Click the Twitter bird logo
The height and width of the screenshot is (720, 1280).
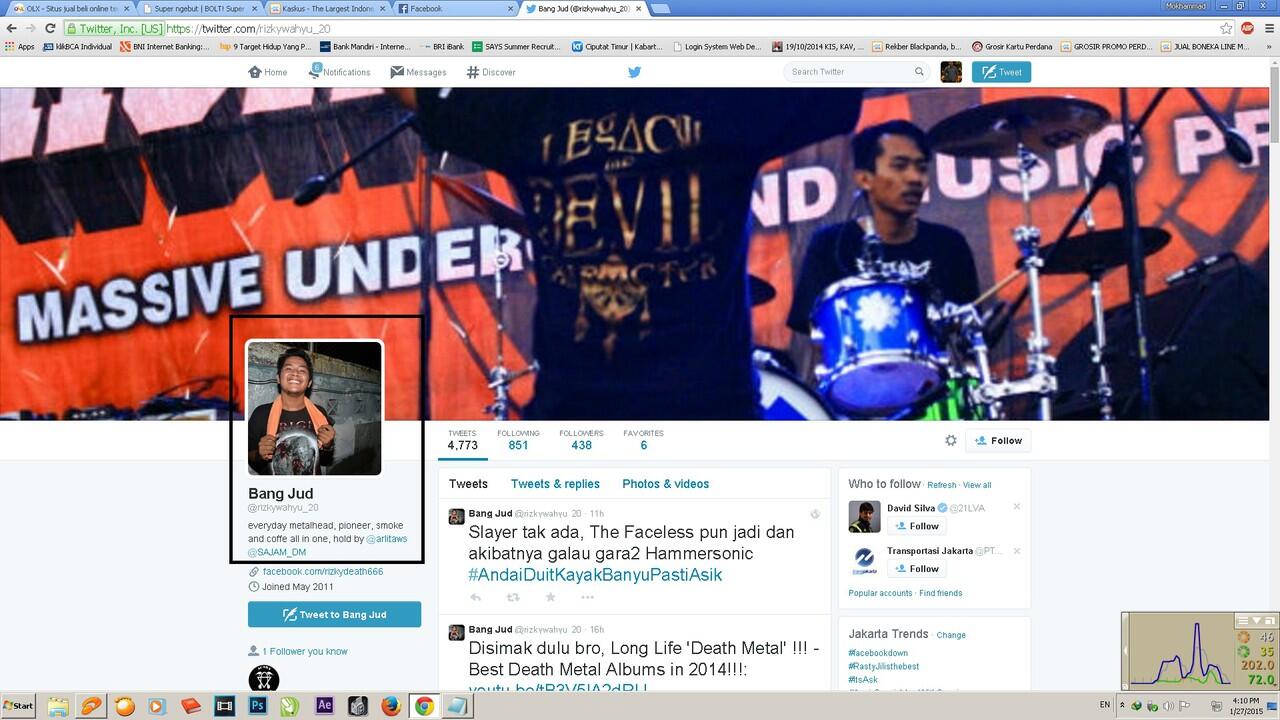634,72
